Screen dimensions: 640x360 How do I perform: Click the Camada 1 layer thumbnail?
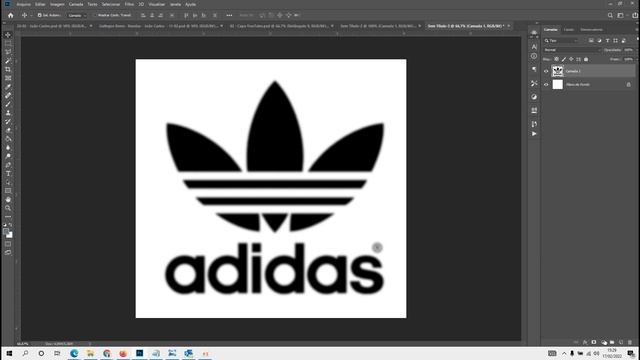coord(558,71)
